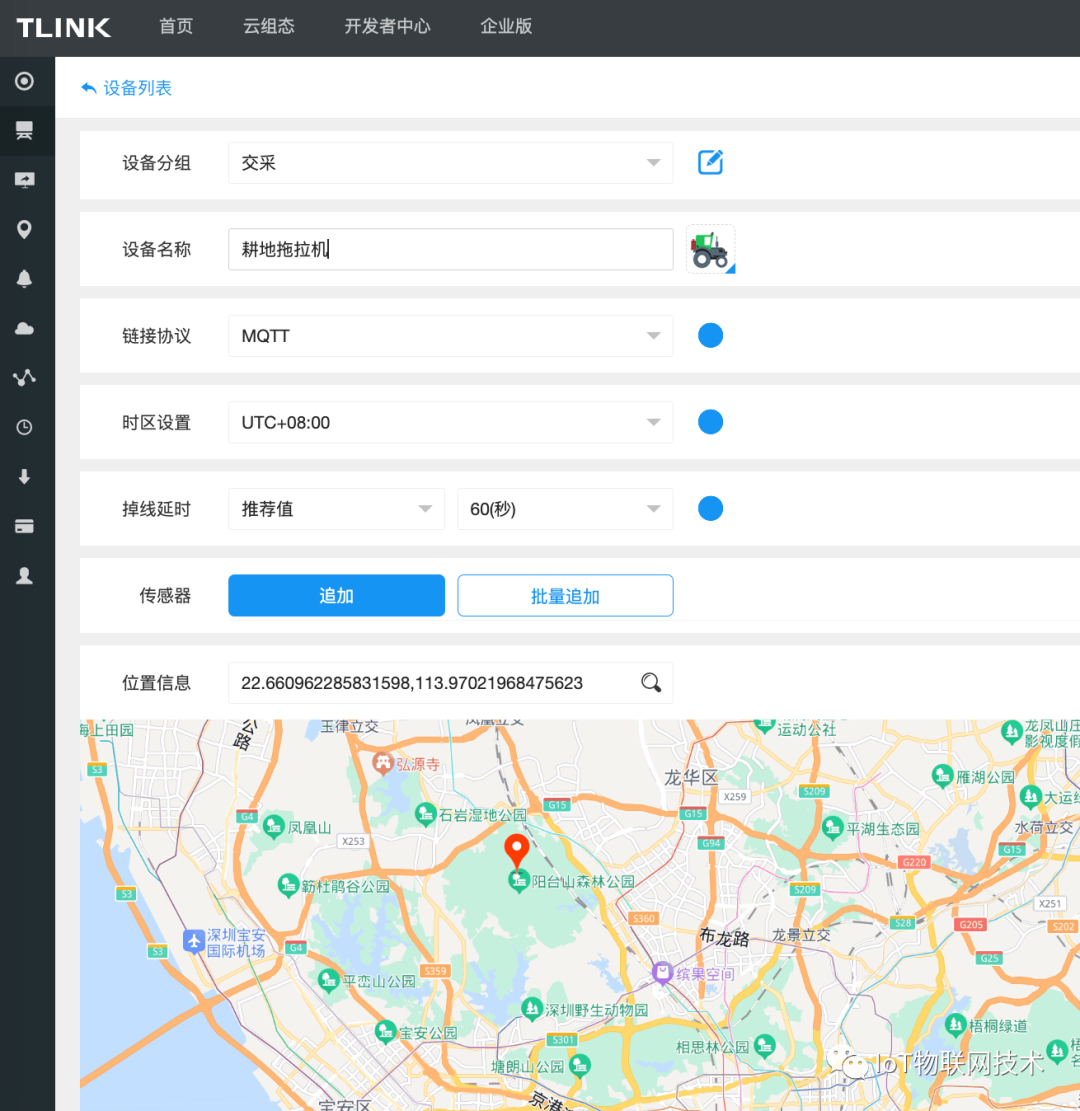Click the location pin icon in sidebar
Image resolution: width=1080 pixels, height=1111 pixels.
[25, 230]
